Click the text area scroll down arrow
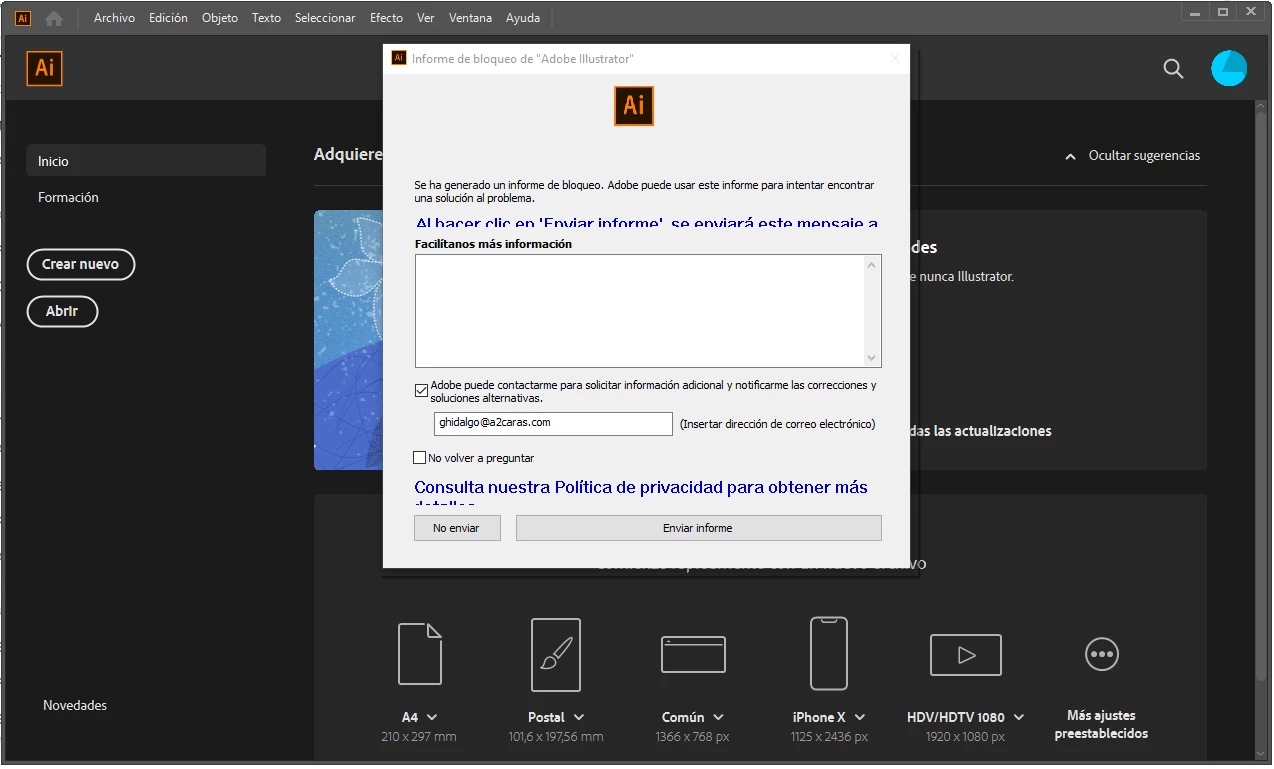 pyautogui.click(x=872, y=358)
